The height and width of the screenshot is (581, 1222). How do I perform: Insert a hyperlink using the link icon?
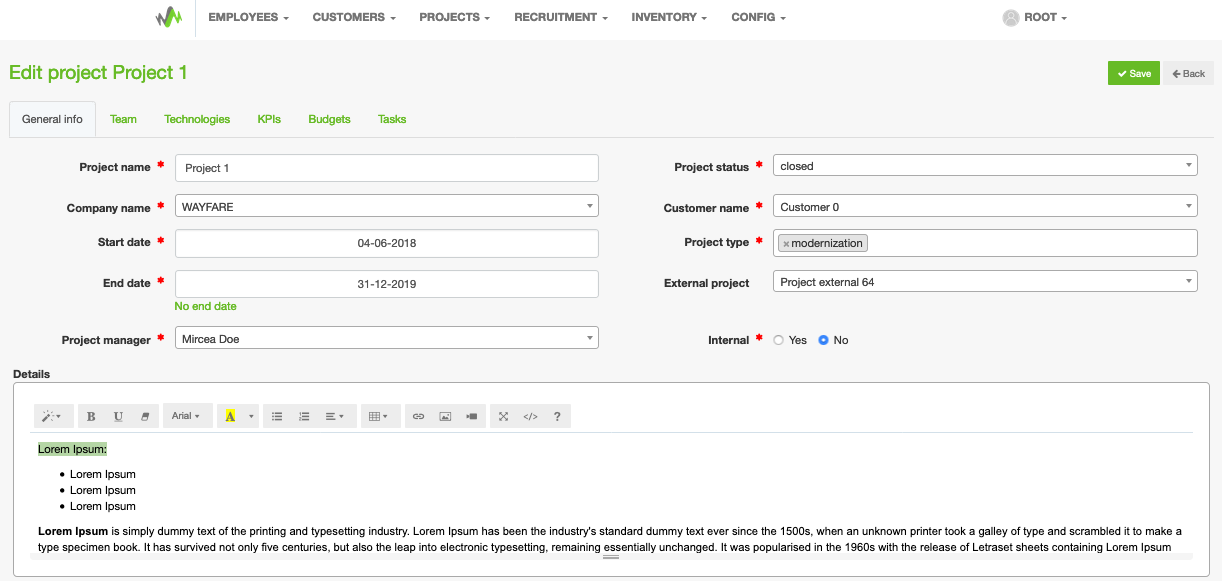click(418, 416)
